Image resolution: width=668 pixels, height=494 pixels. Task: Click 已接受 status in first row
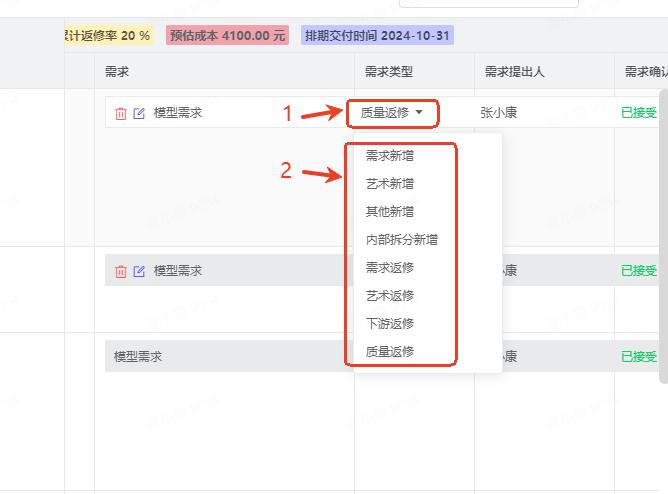coord(639,113)
